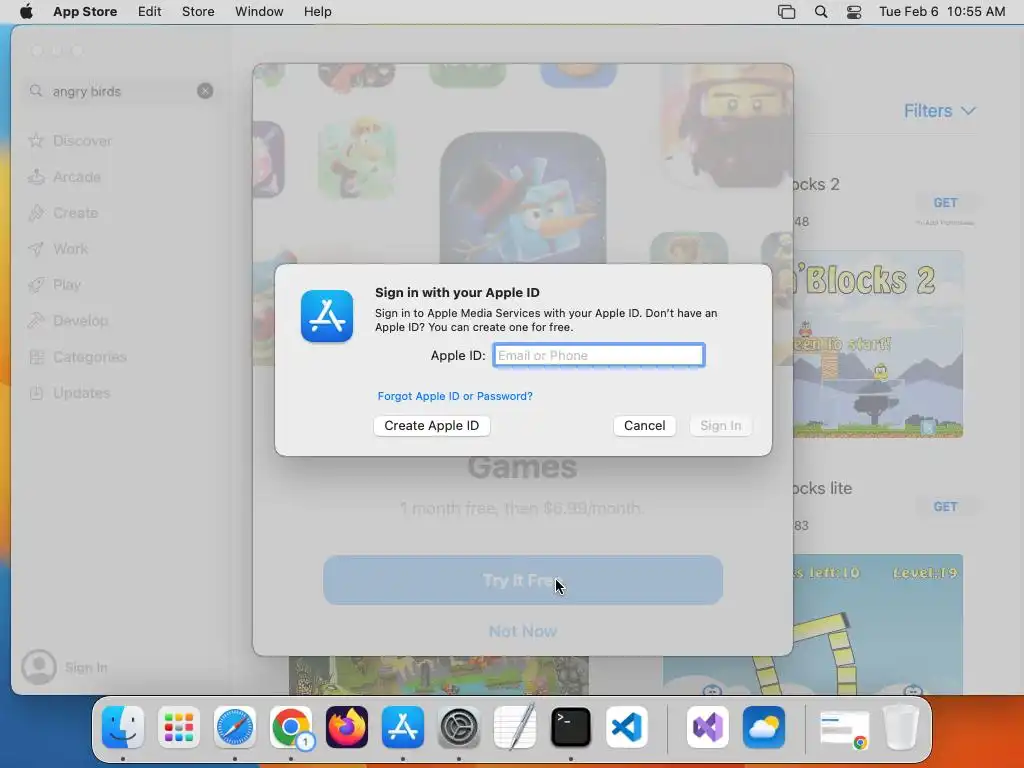Open Finder from the Dock
This screenshot has width=1024, height=768.
[123, 727]
